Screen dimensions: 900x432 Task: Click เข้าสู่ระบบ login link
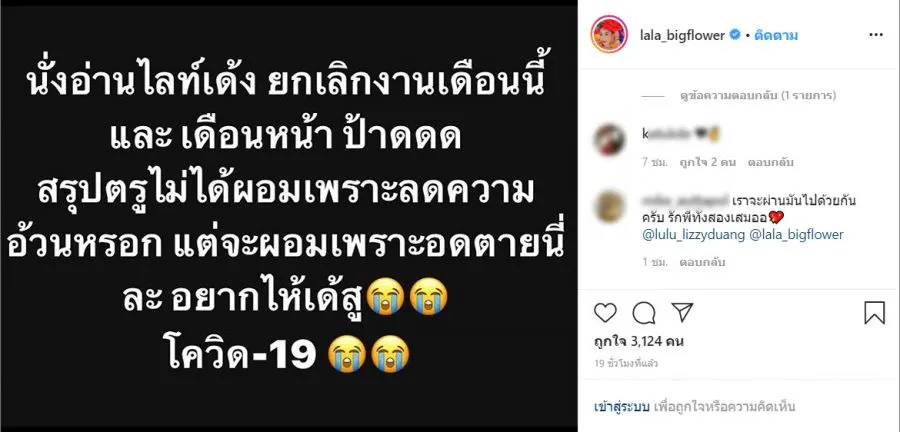pos(622,407)
